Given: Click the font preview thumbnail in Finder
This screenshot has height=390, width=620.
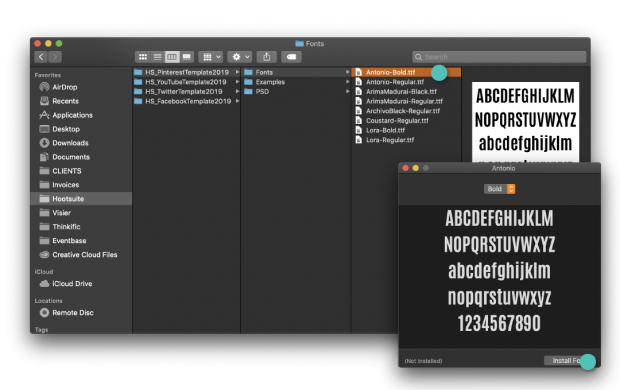Looking at the screenshot, I should 525,122.
